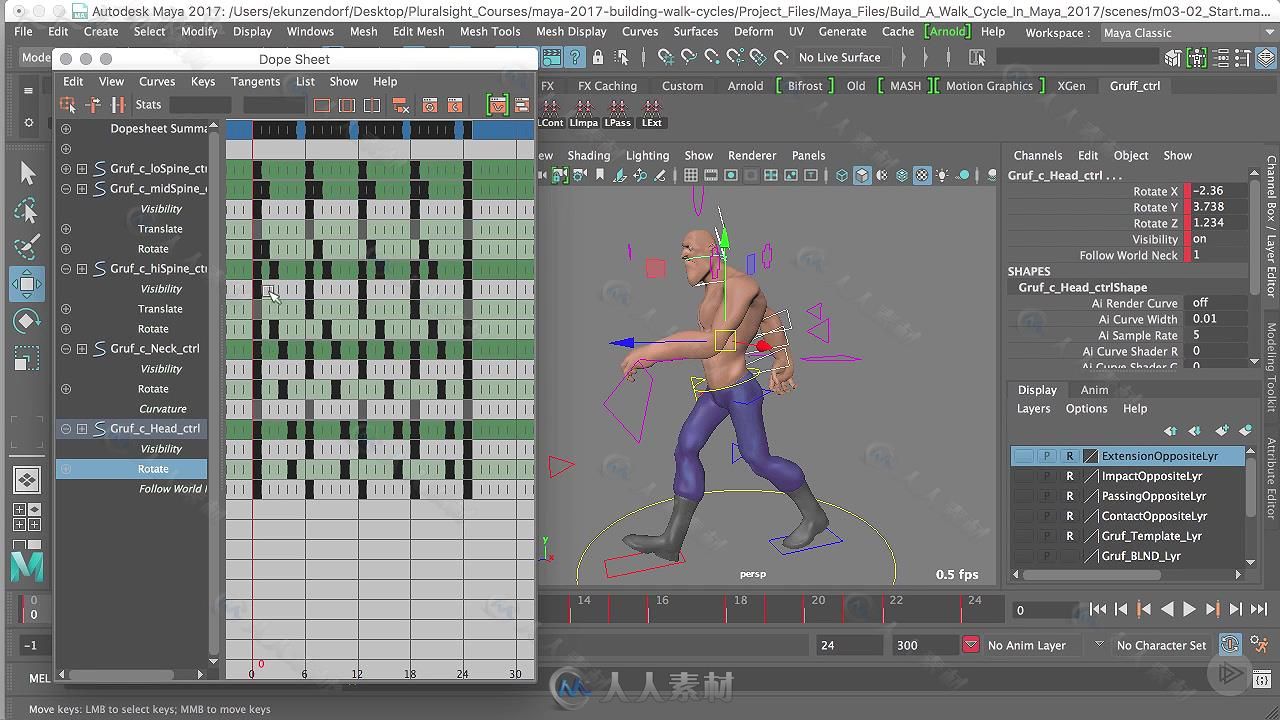Activate the Scale tool in toolbox

[27, 358]
